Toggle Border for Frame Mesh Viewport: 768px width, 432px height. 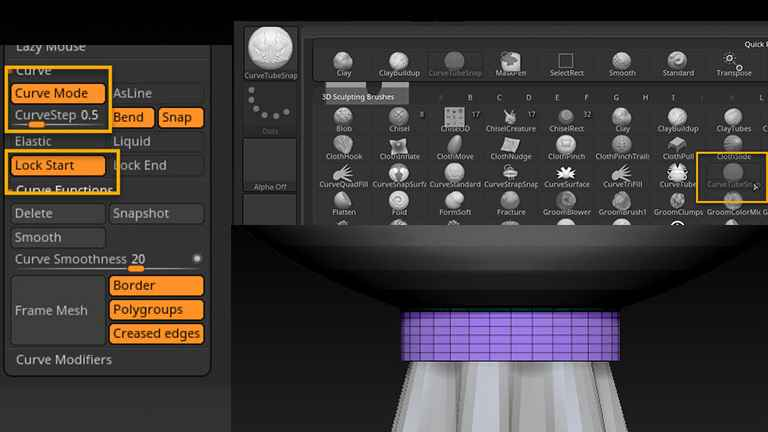(x=156, y=286)
